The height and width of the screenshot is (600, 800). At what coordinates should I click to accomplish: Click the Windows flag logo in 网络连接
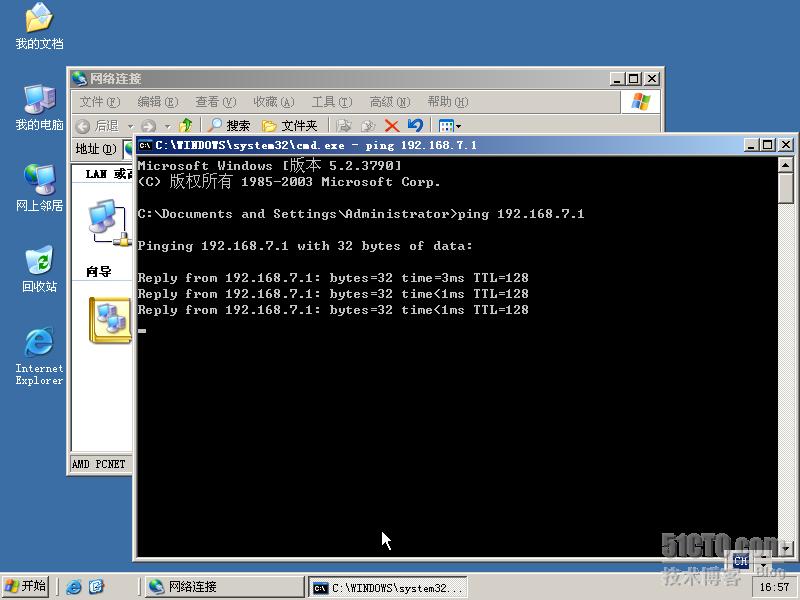tap(641, 102)
